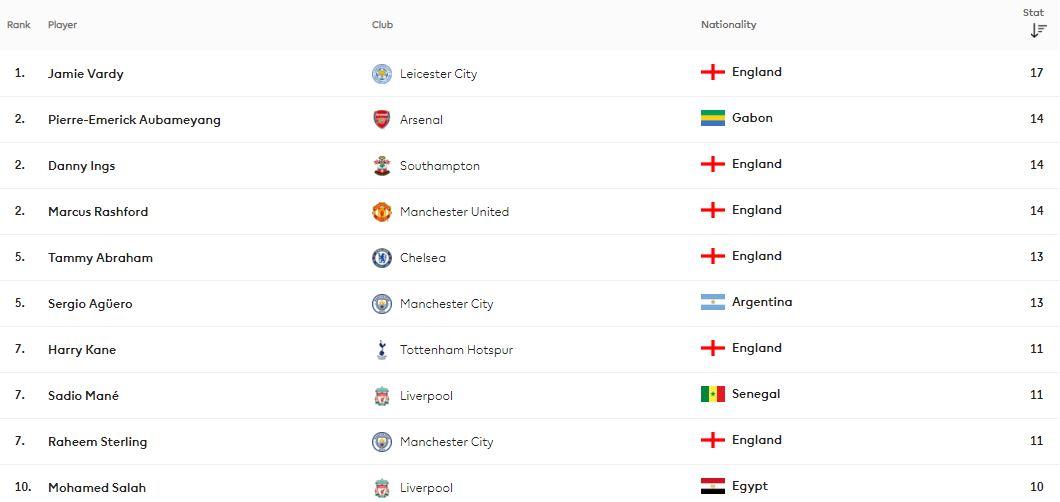Open Jamie Vardy player profile
Viewport: 1060px width, 502px height.
tap(86, 74)
